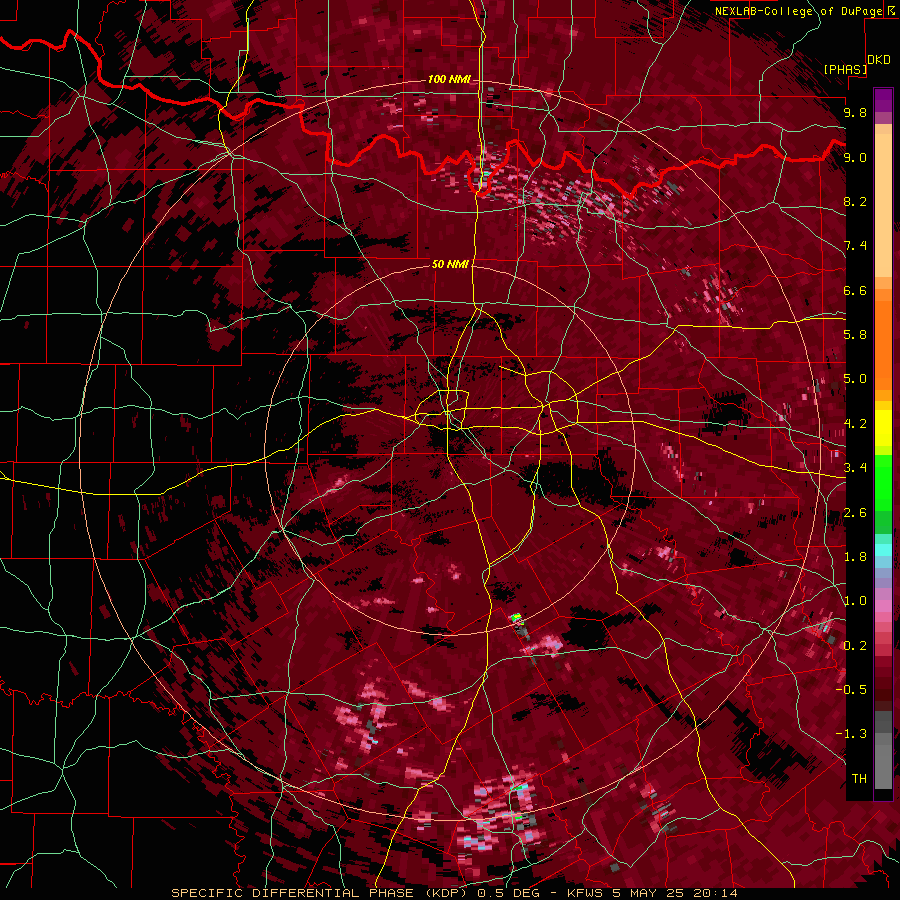Pick the bright green color bar segment
The width and height of the screenshot is (900, 900).
point(883,481)
